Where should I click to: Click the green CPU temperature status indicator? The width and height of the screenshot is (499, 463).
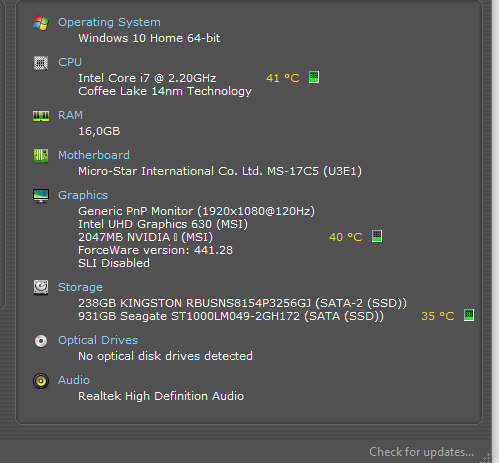click(x=314, y=77)
